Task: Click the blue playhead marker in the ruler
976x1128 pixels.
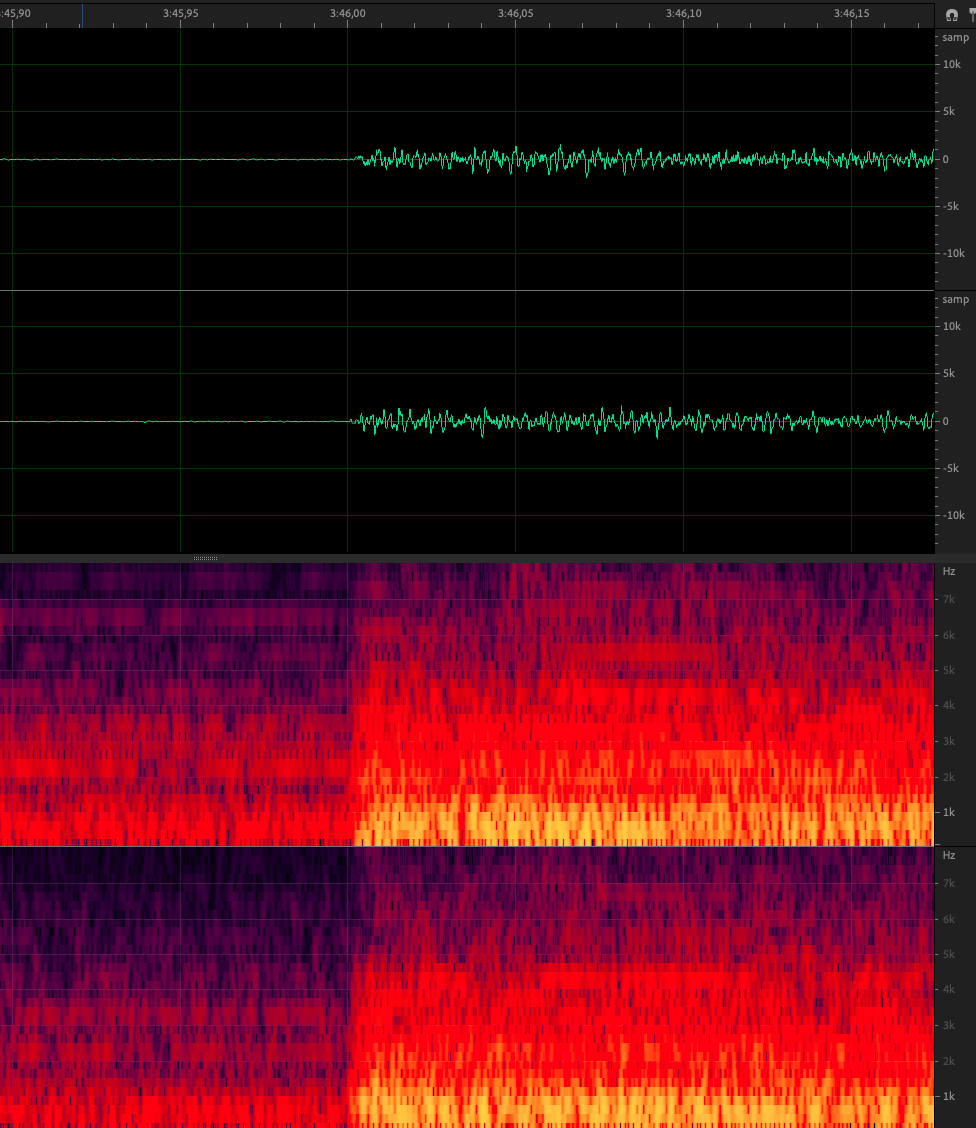Action: [x=82, y=14]
